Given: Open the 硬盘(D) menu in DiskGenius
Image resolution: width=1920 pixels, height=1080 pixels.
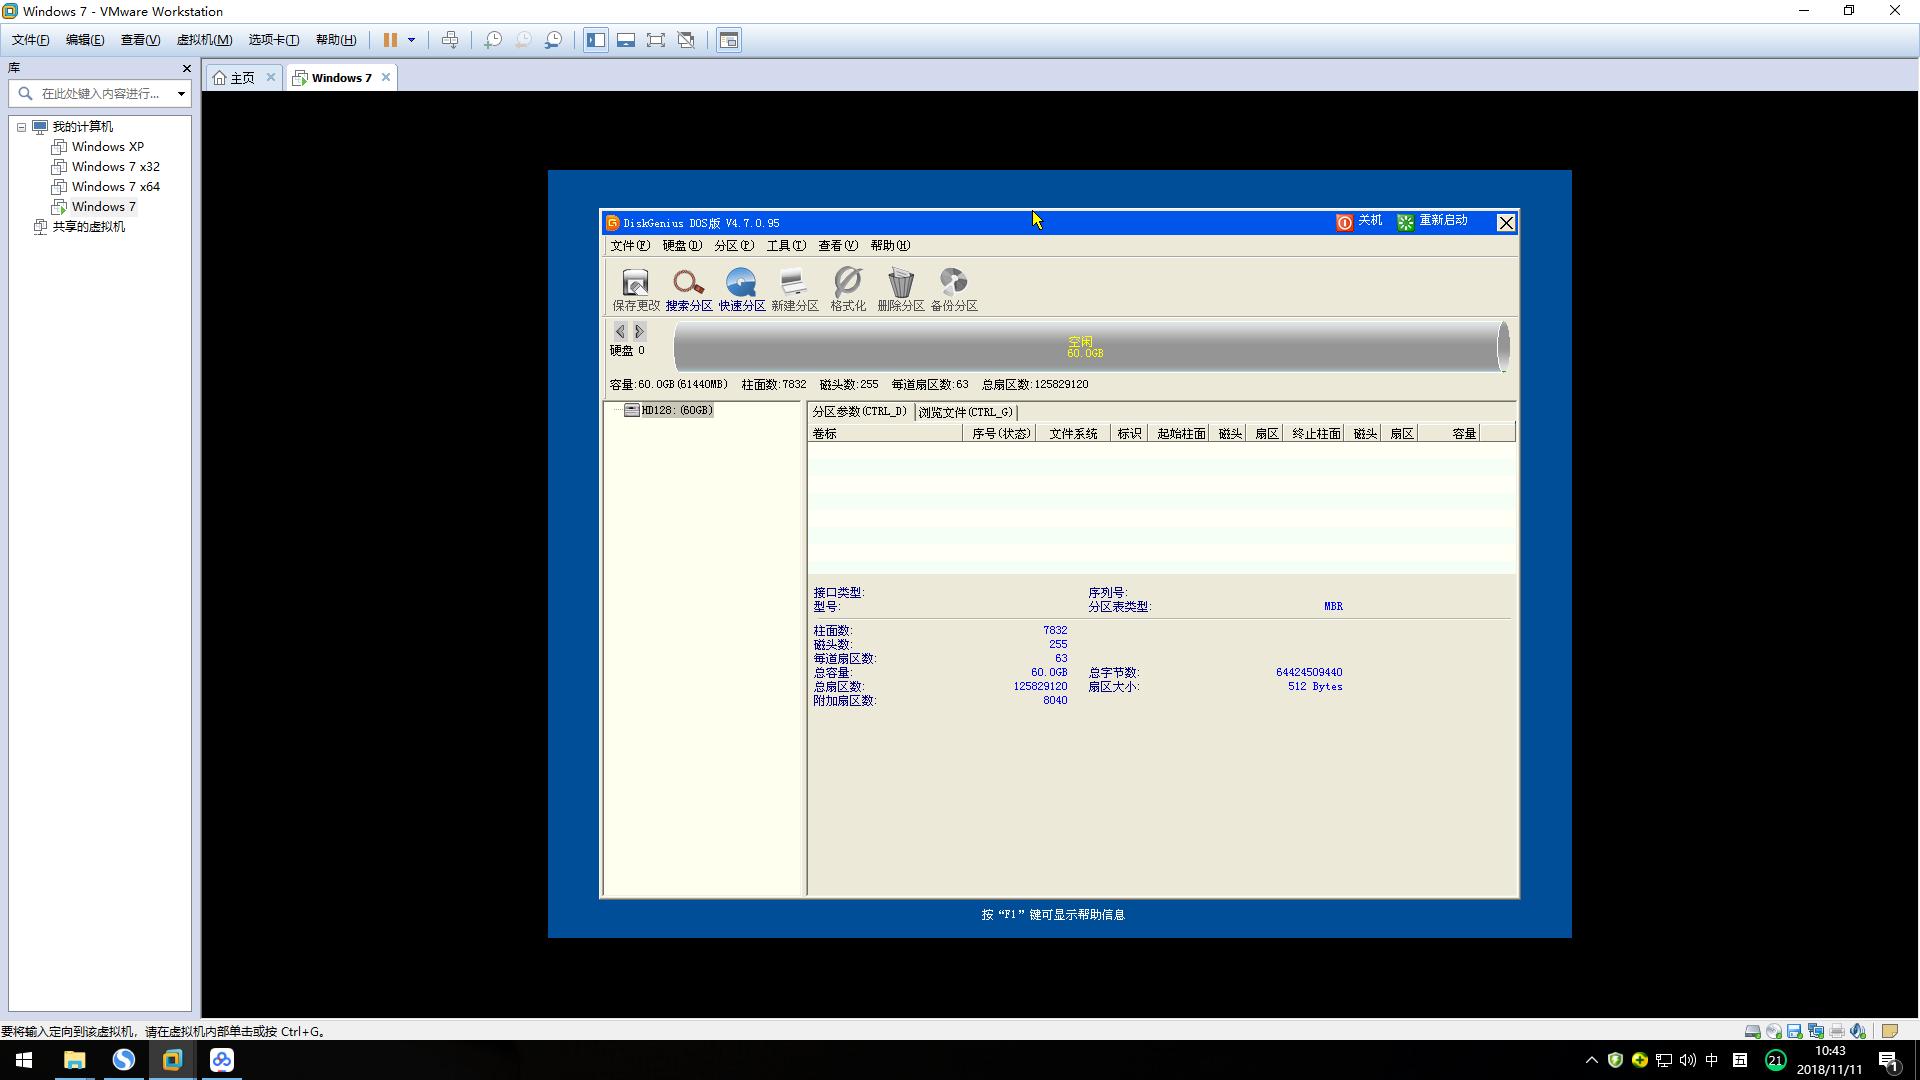Looking at the screenshot, I should (x=681, y=245).
